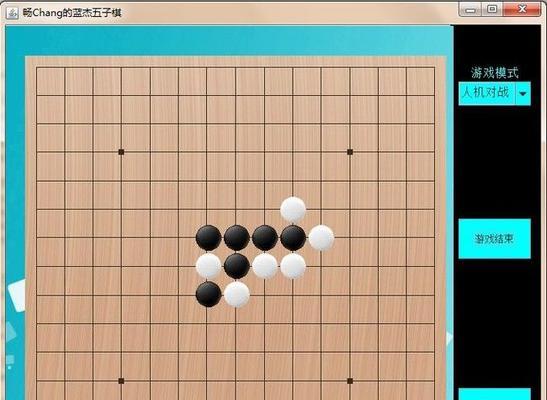
Task: Click the Java icon in title bar
Action: pos(12,13)
